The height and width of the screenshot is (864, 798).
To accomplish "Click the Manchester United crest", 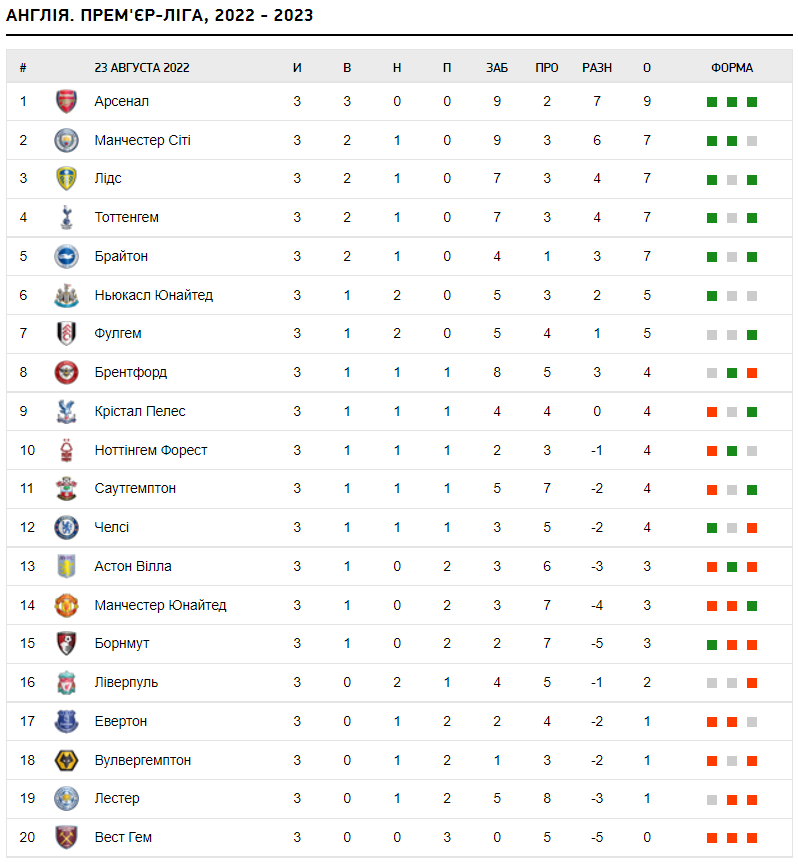I will 66,605.
